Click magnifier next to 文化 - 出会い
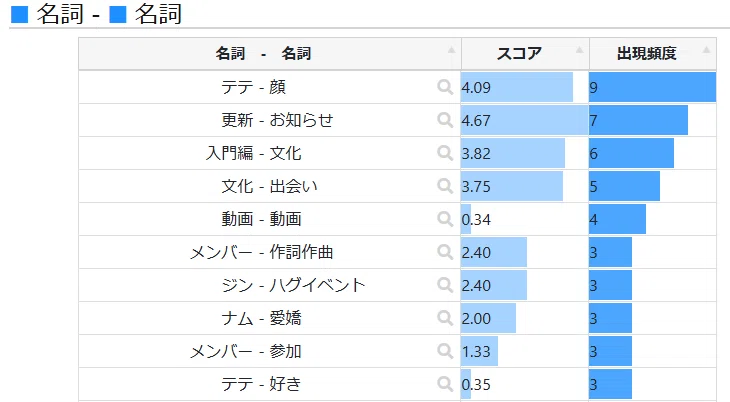Image resolution: width=730 pixels, height=402 pixels. coord(445,186)
